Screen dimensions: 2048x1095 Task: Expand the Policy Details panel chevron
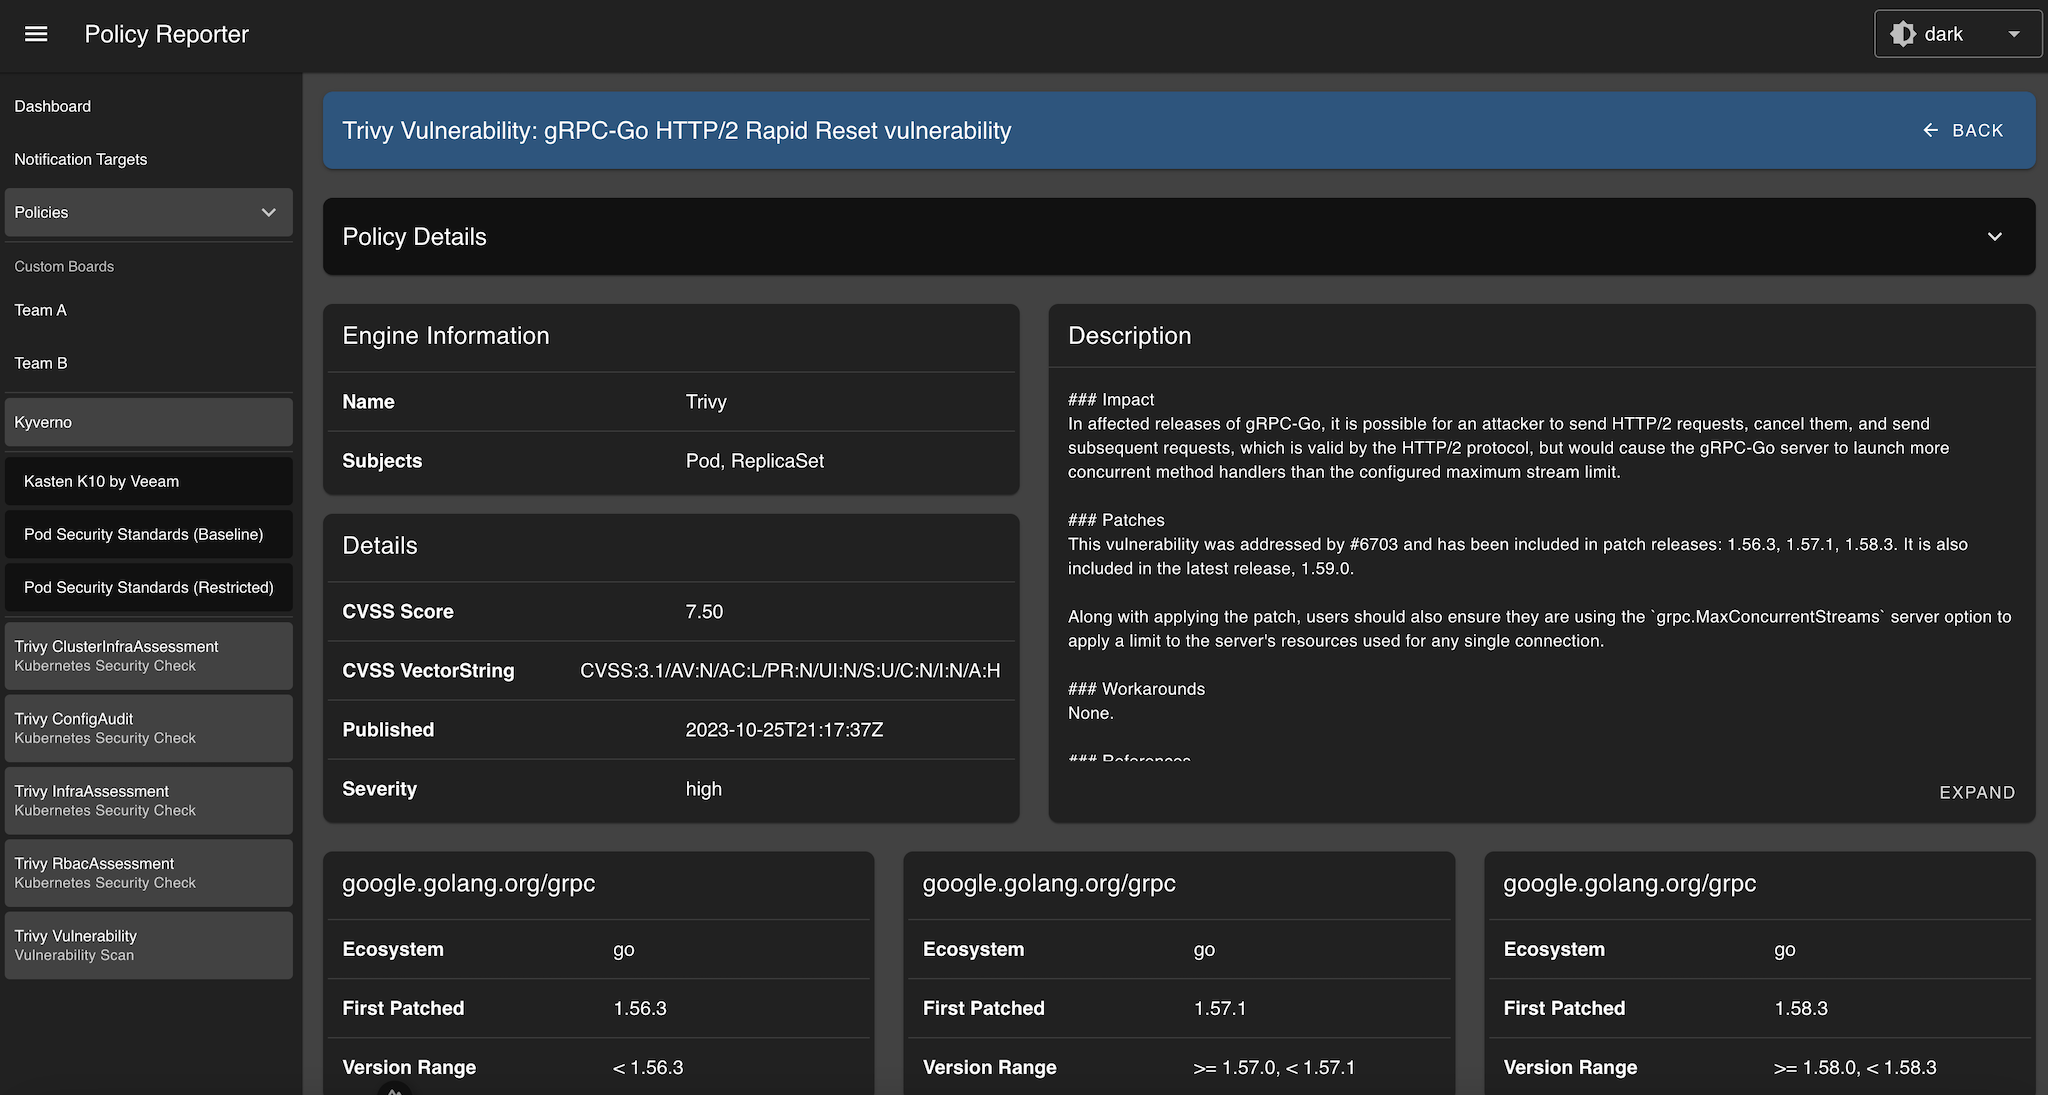coord(1994,237)
